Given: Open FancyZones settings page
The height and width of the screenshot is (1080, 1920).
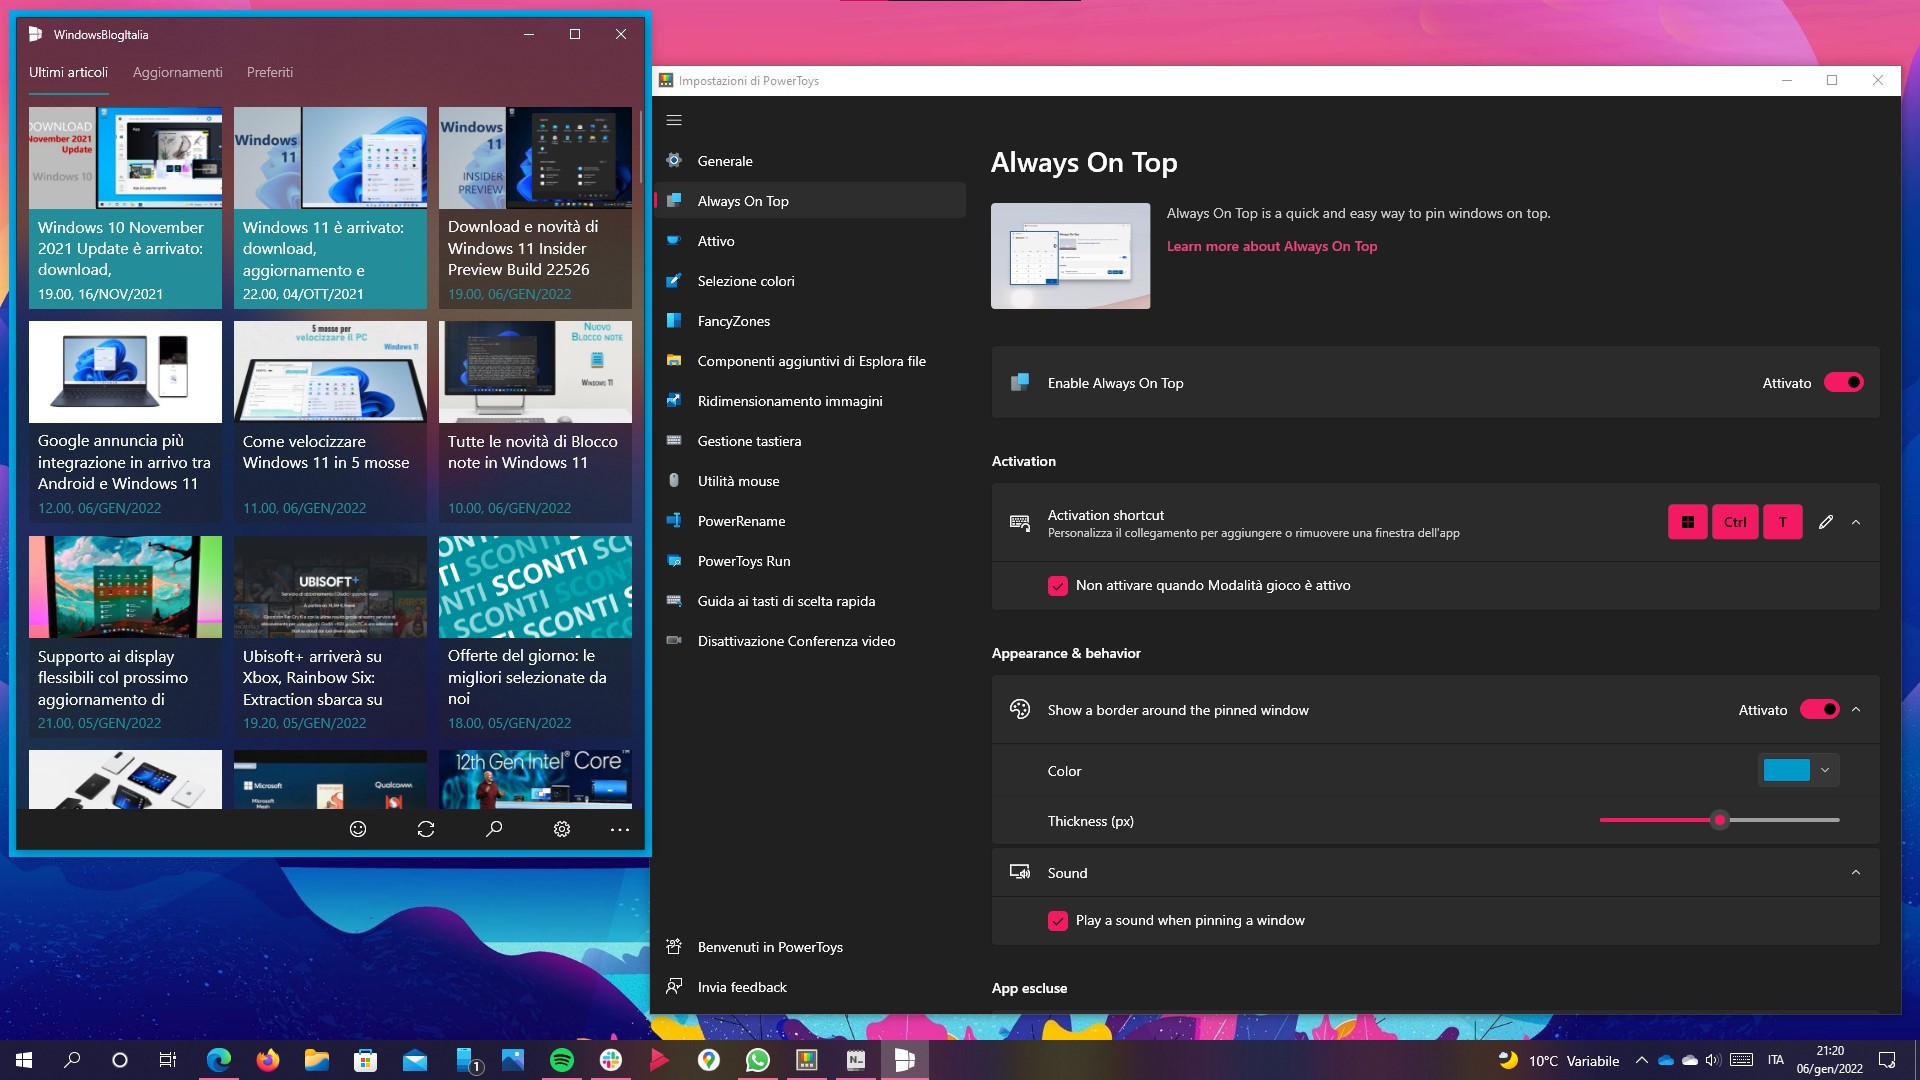Looking at the screenshot, I should [x=810, y=321].
